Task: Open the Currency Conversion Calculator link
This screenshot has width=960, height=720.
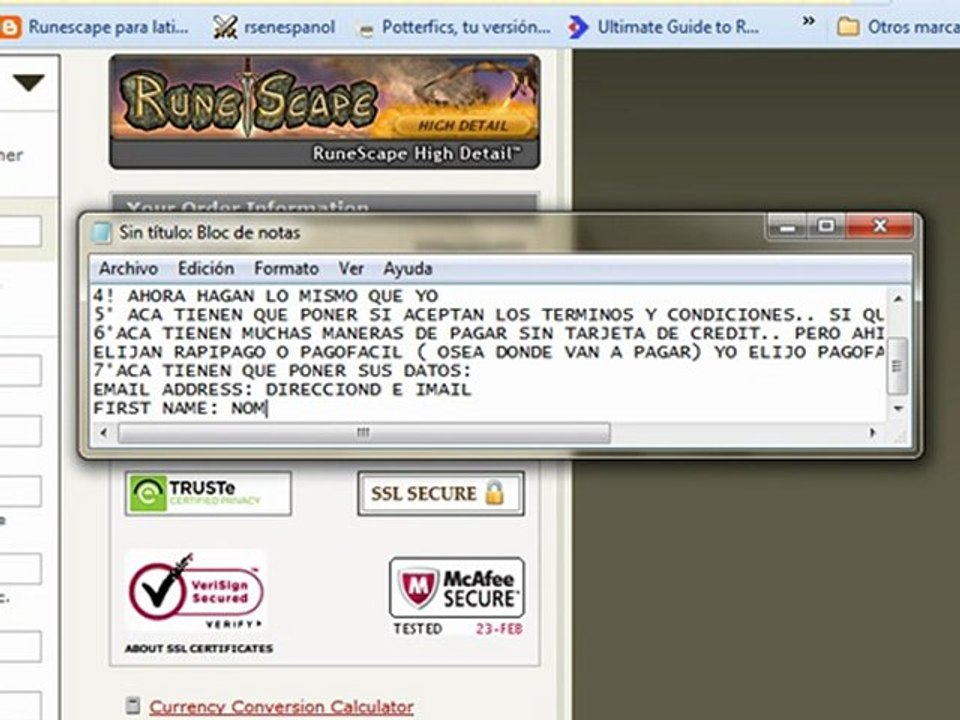Action: tap(281, 707)
